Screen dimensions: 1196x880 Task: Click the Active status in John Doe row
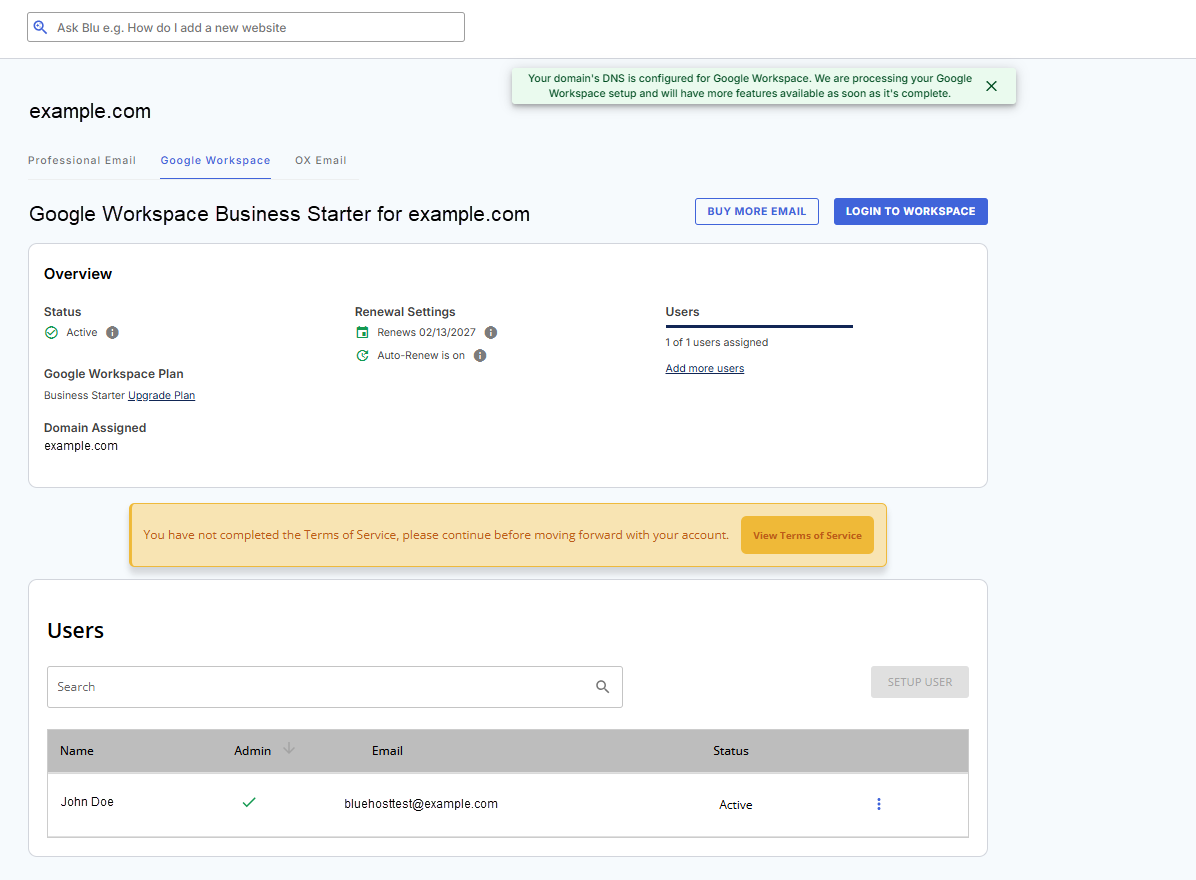[x=735, y=805]
